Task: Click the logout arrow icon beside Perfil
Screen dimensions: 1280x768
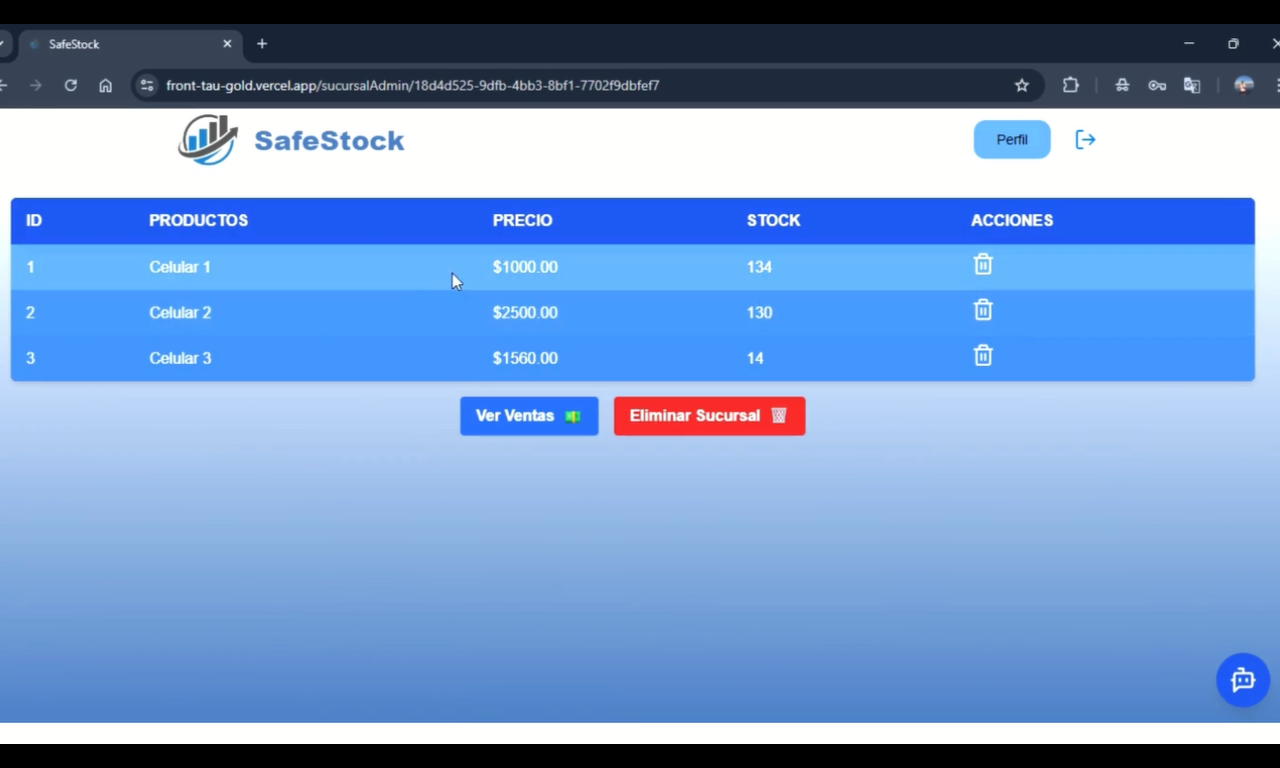Action: [x=1085, y=140]
